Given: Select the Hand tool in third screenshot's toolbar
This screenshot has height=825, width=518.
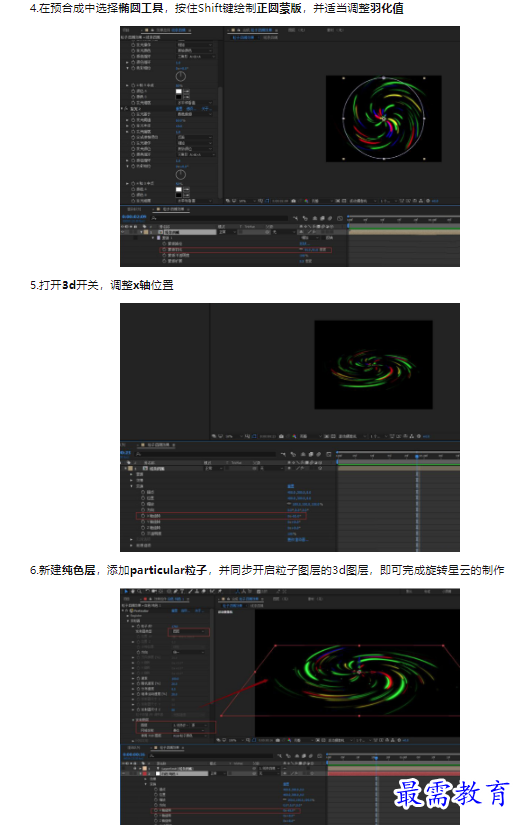Looking at the screenshot, I should coord(133,591).
